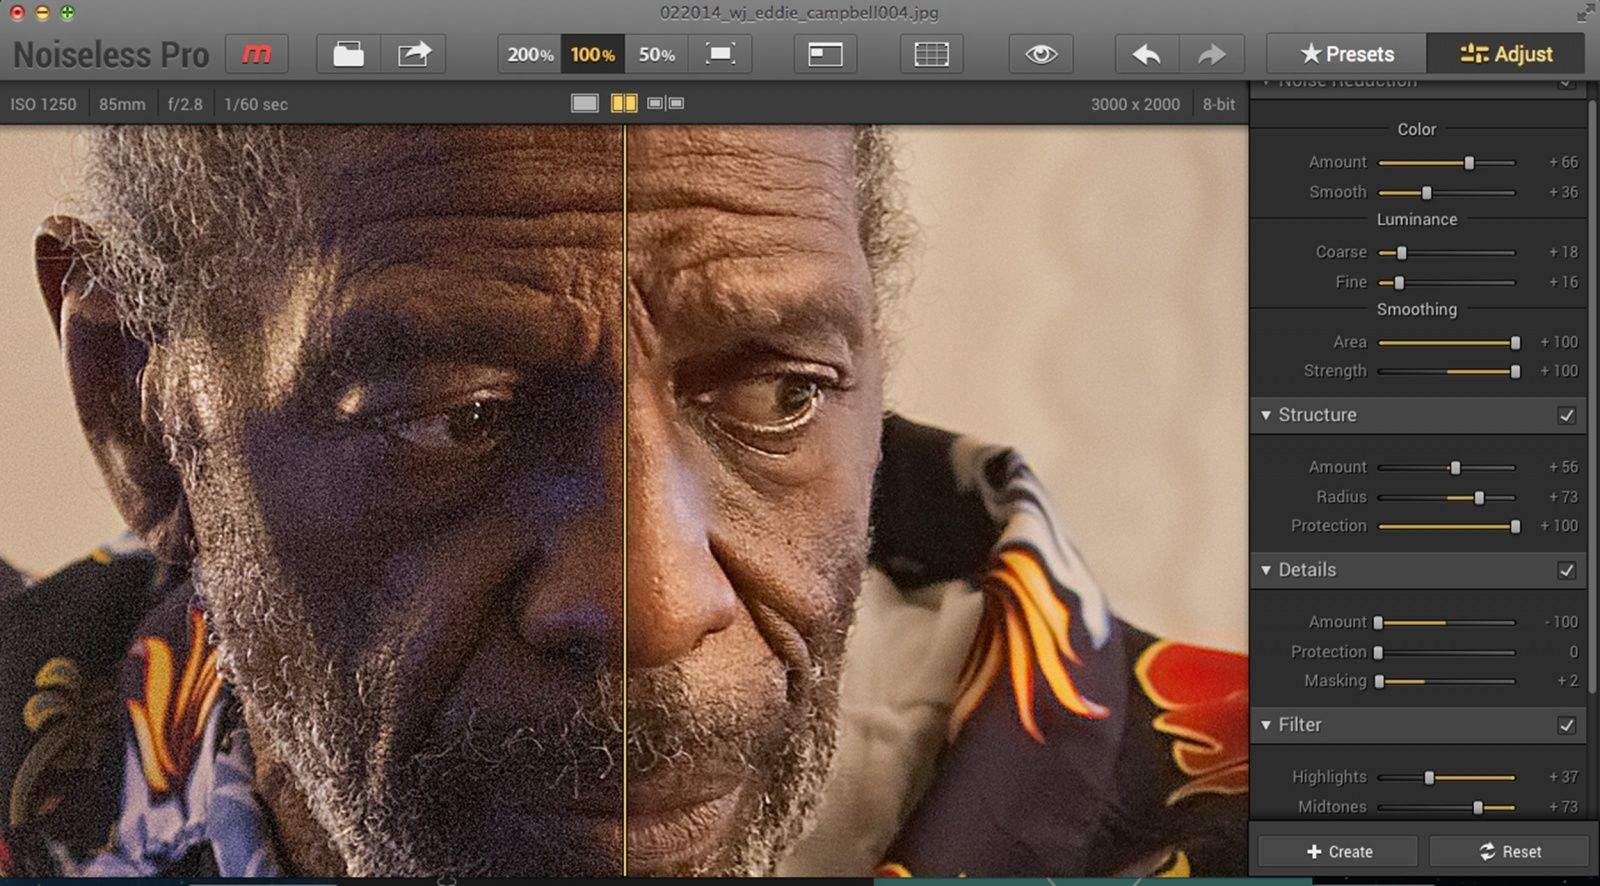Viewport: 1600px width, 886px height.
Task: Set zoom level to 200%
Action: tap(530, 54)
